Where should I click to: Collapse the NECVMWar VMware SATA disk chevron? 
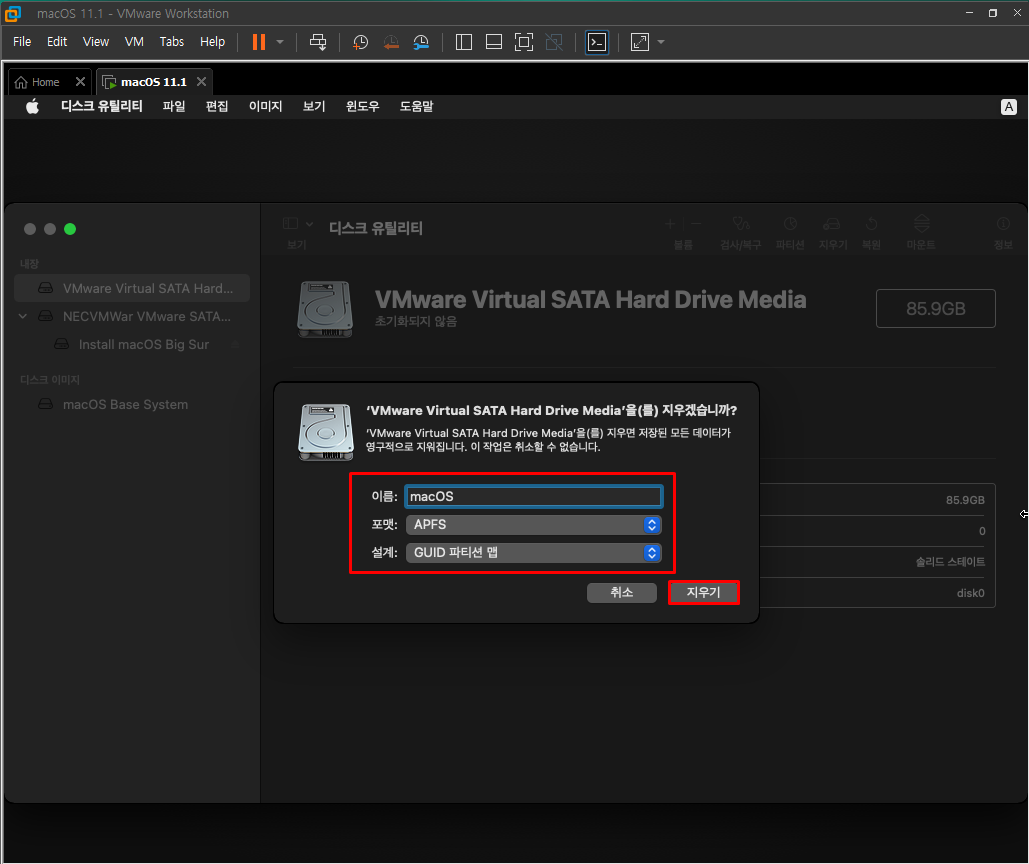click(23, 316)
